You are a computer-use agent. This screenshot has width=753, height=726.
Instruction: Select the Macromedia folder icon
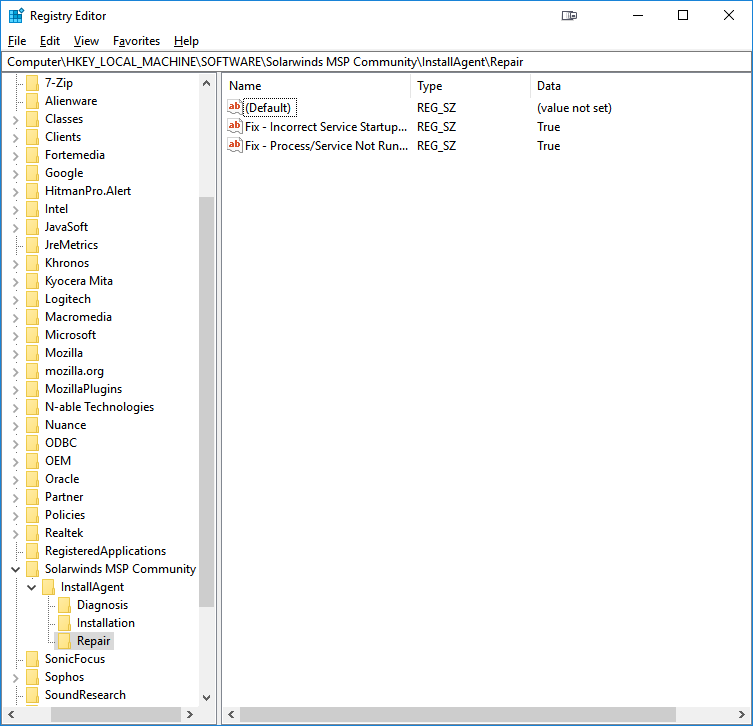[x=32, y=317]
